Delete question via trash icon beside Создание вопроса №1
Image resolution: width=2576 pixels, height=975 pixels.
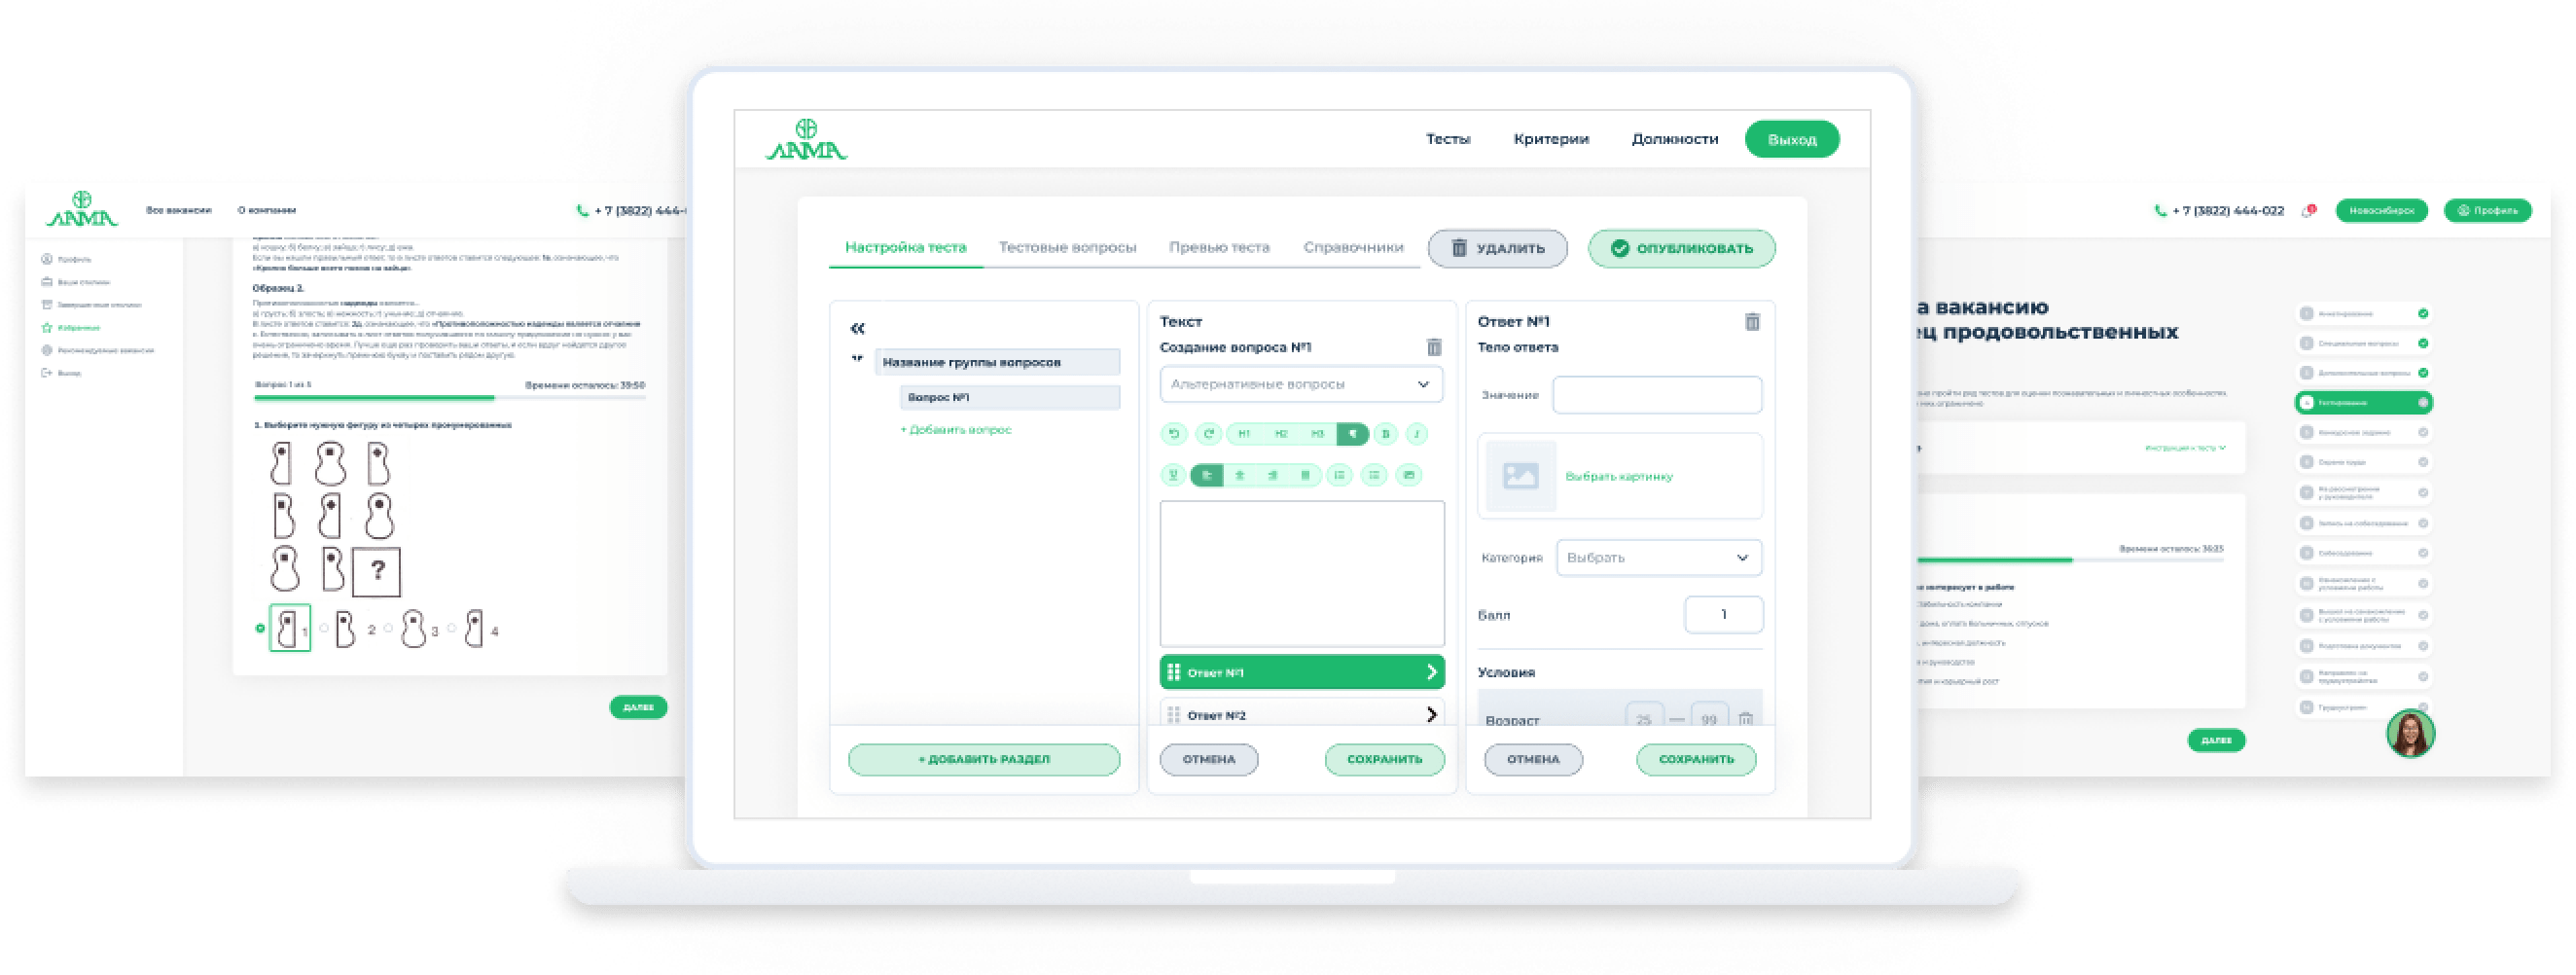[1433, 347]
